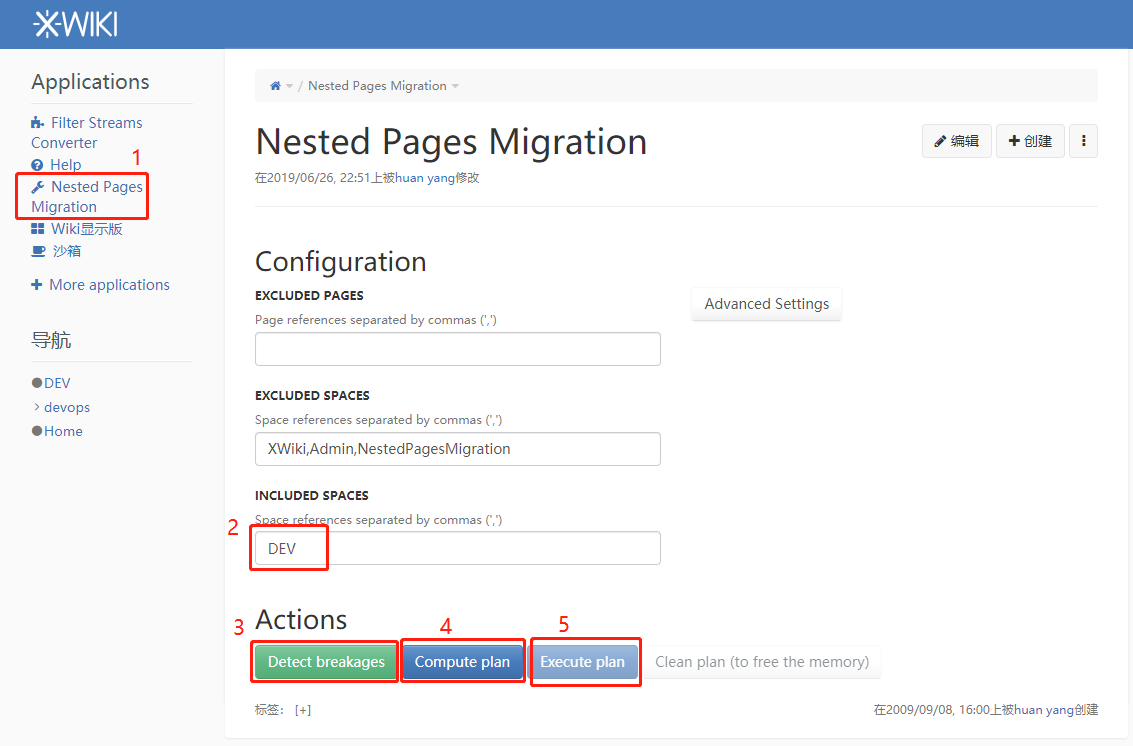Click the Applications panel heading
Viewport: 1133px width, 746px height.
[90, 82]
